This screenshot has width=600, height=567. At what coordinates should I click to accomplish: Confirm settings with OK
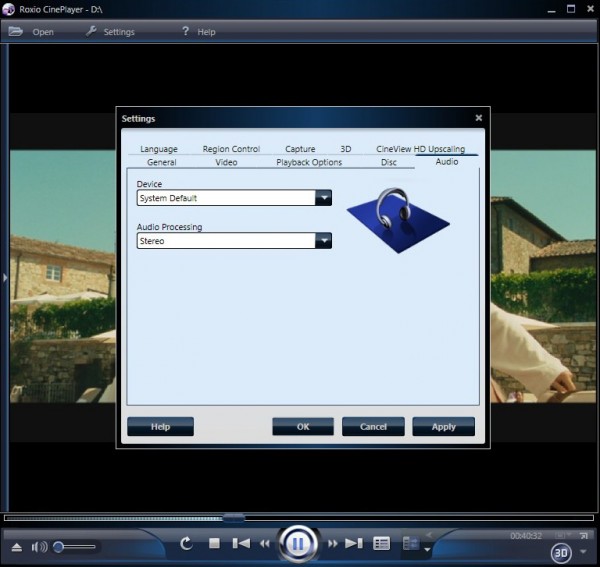click(x=303, y=426)
